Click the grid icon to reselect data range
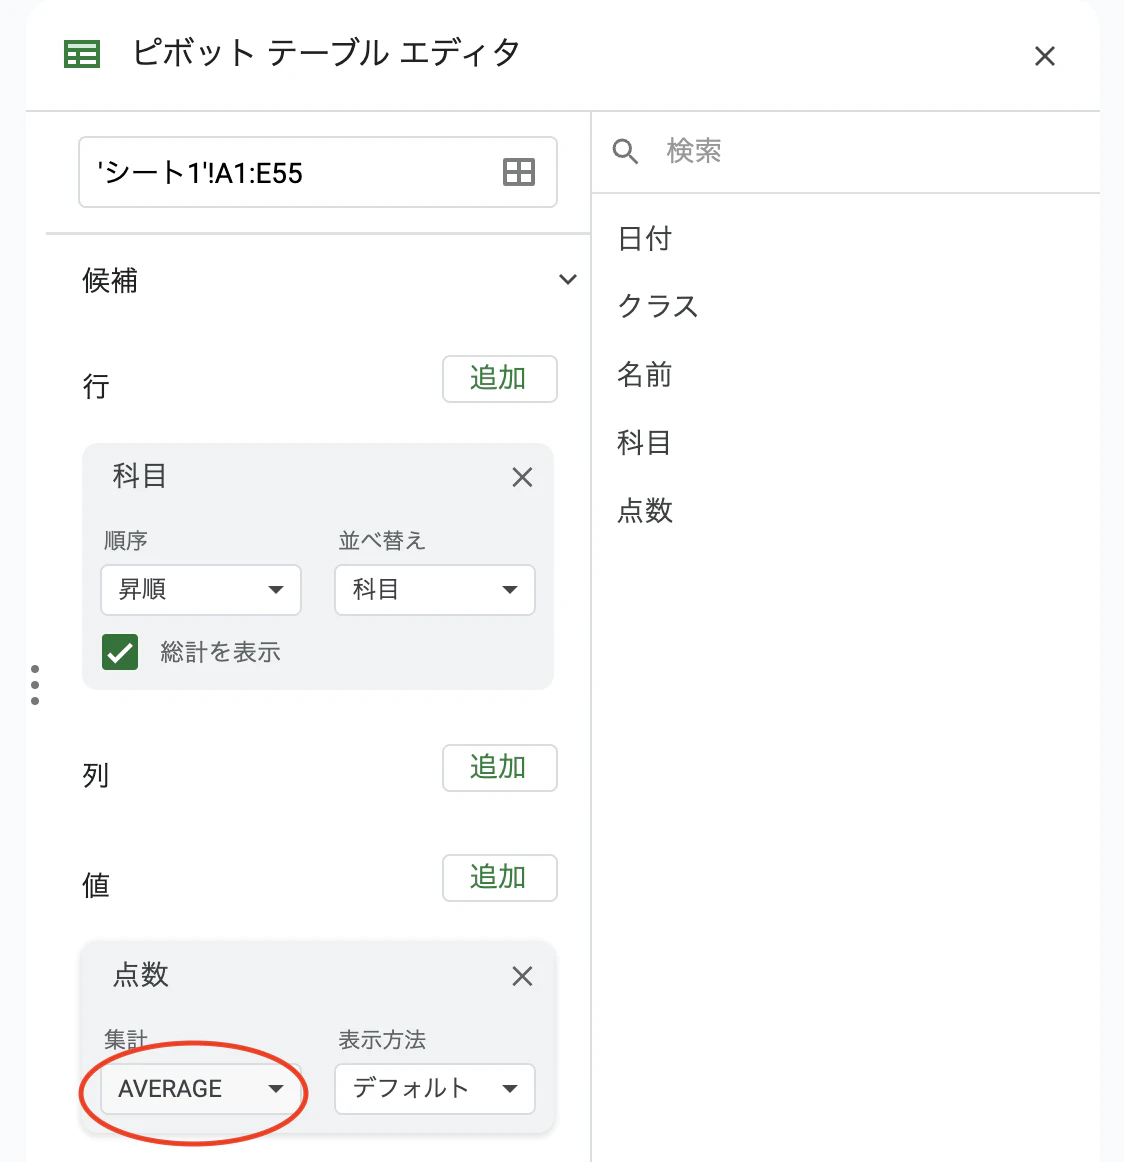 (x=518, y=172)
